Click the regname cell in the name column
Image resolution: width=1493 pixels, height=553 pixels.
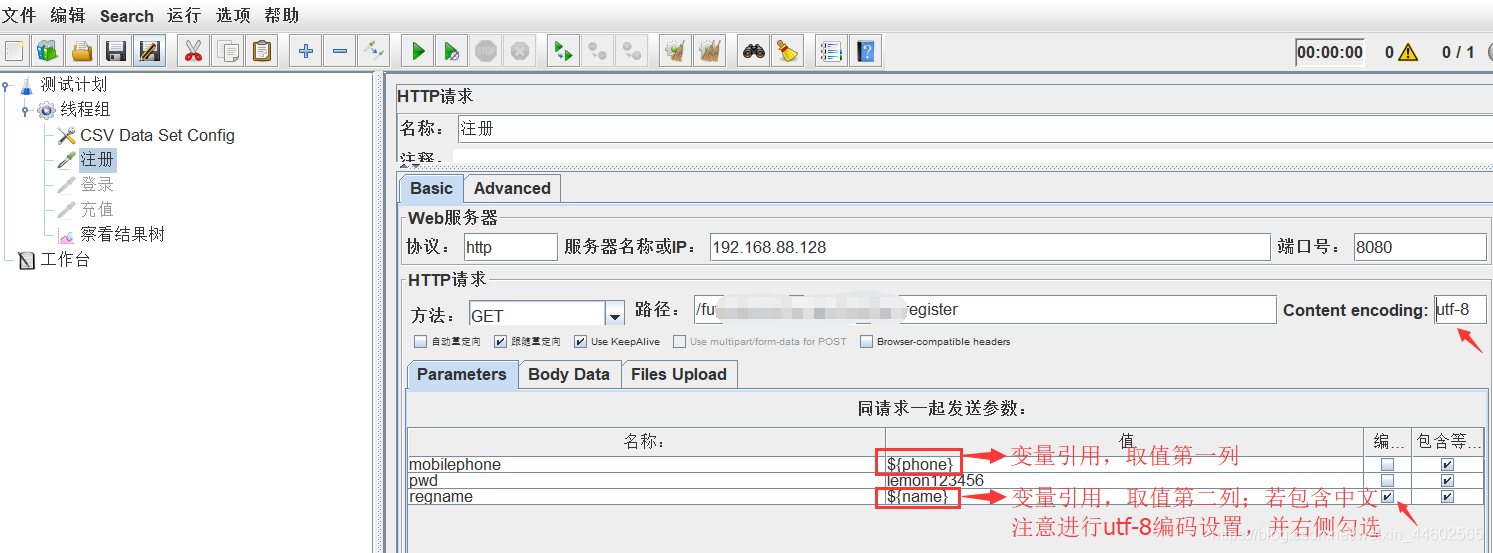[646, 497]
